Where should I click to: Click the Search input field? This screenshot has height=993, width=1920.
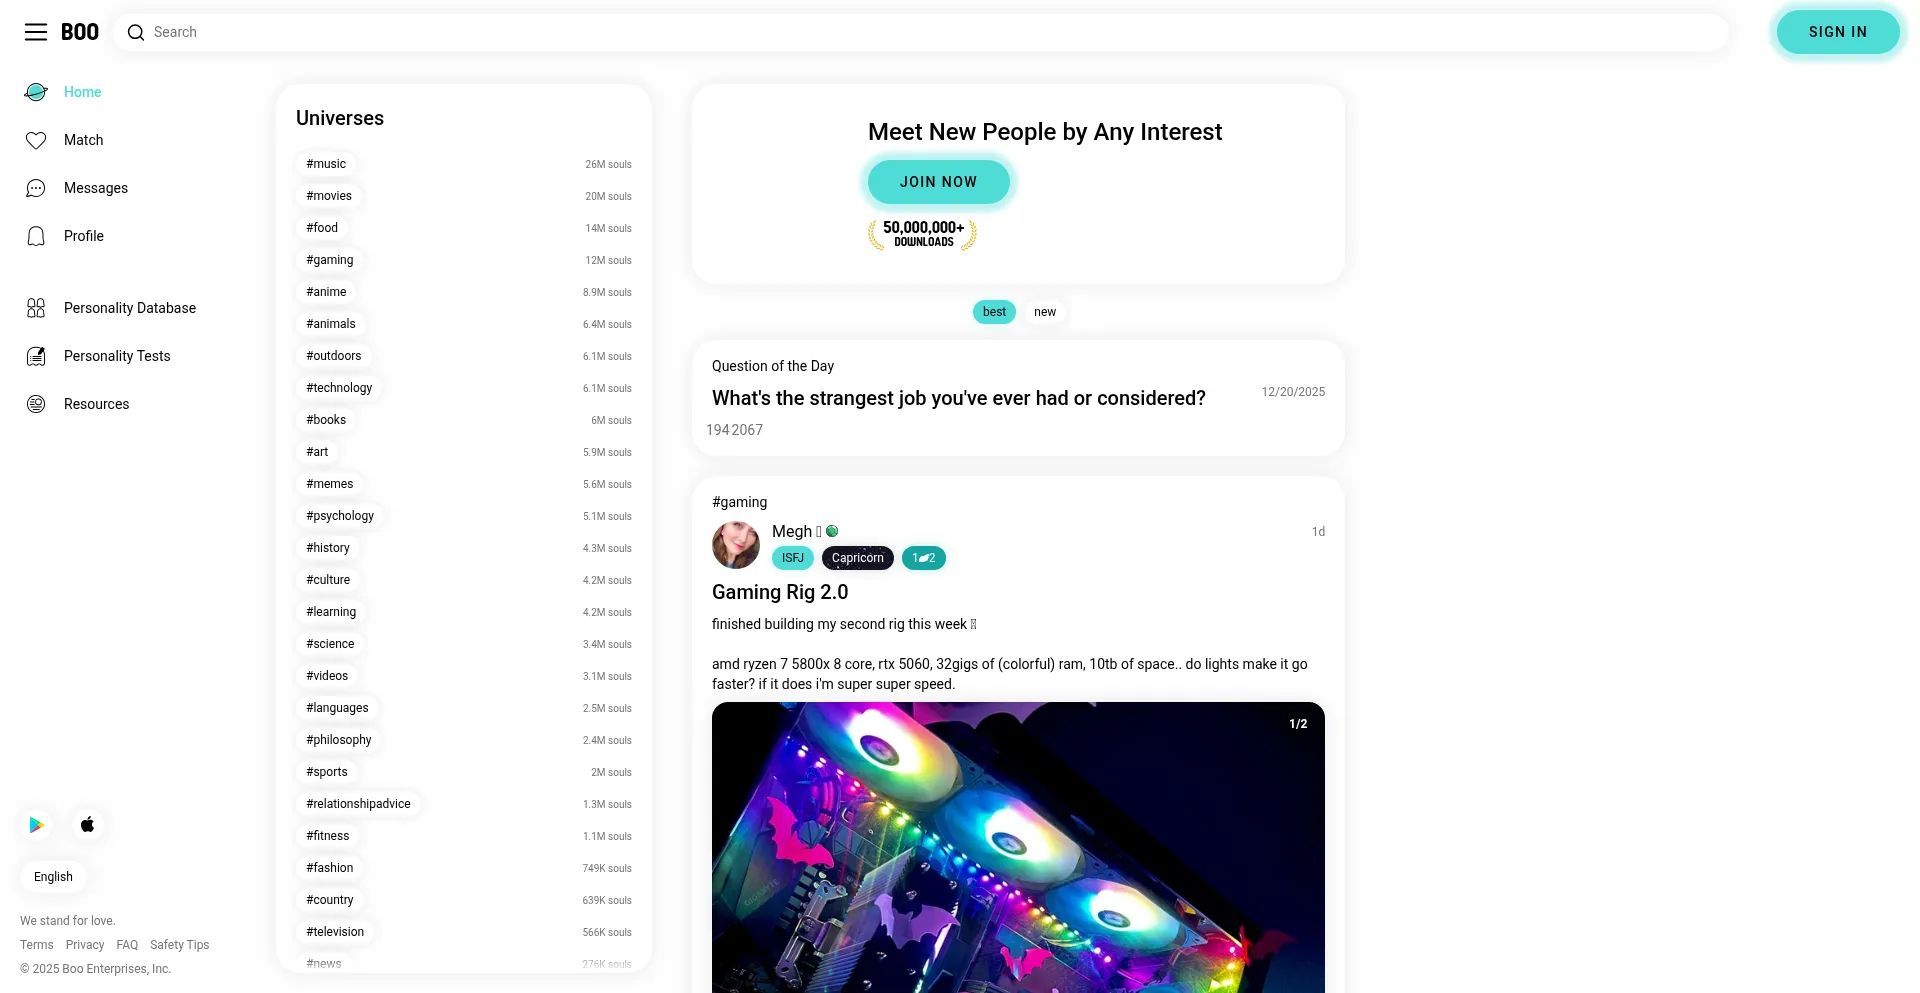coord(920,32)
